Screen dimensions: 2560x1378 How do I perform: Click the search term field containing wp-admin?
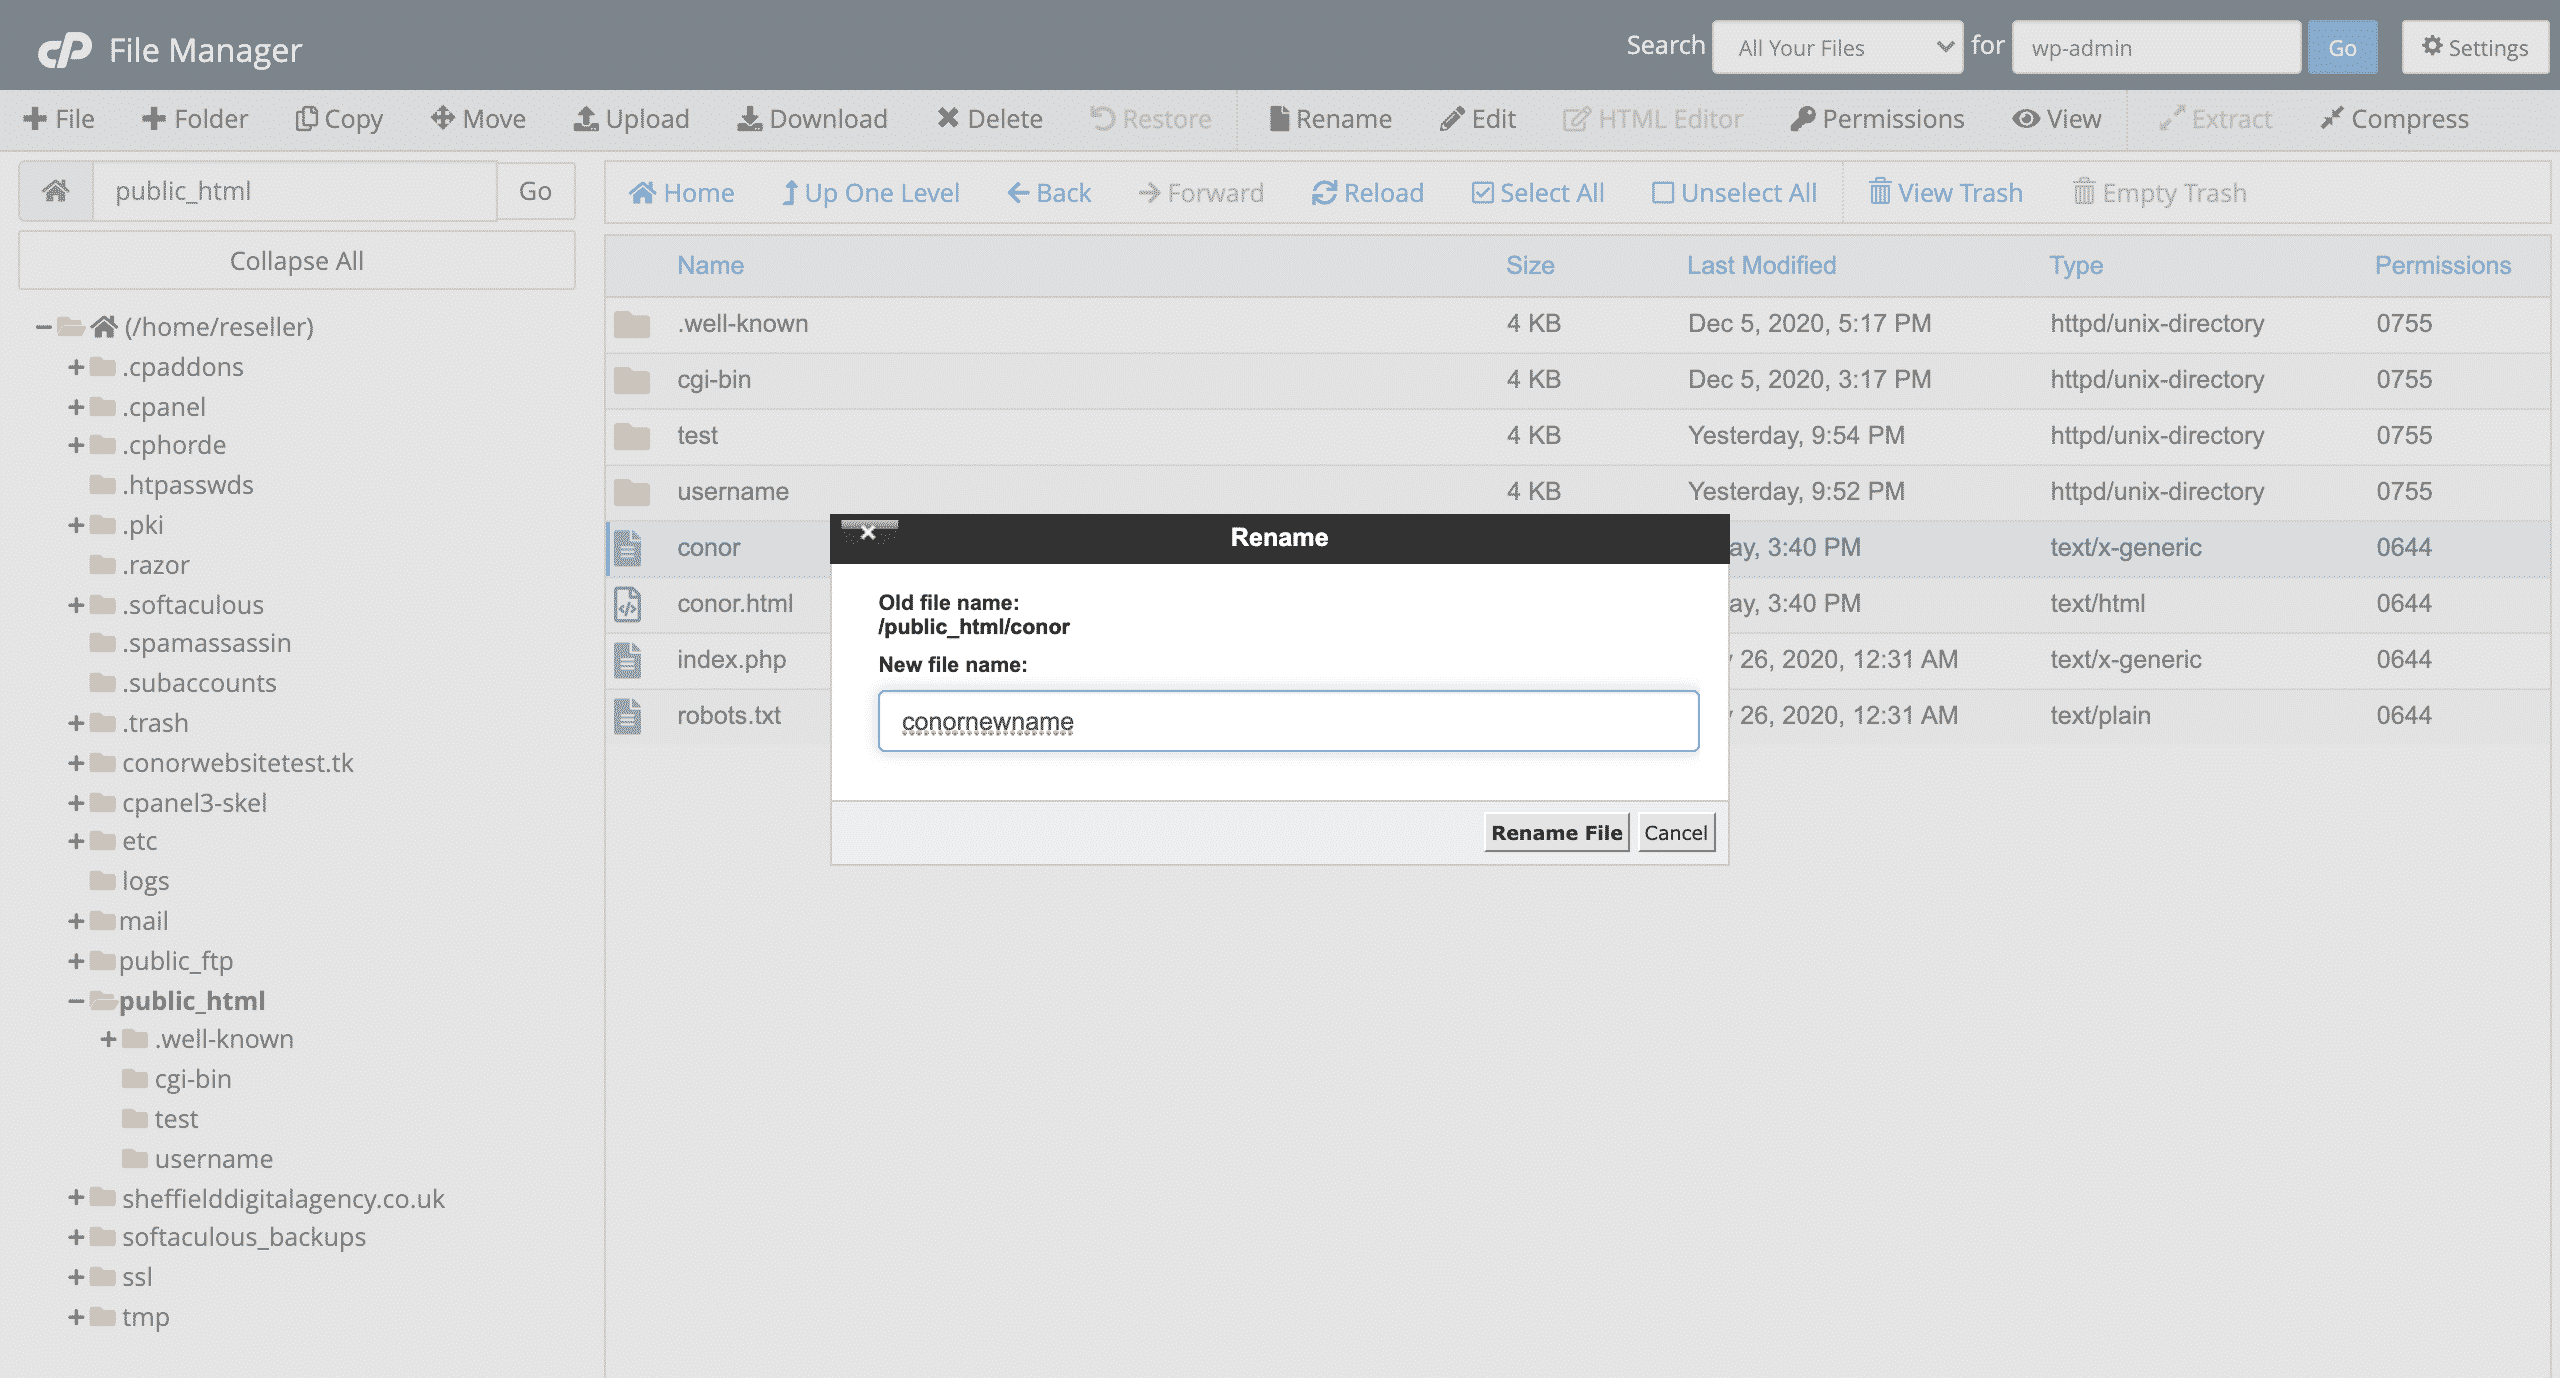[2156, 47]
